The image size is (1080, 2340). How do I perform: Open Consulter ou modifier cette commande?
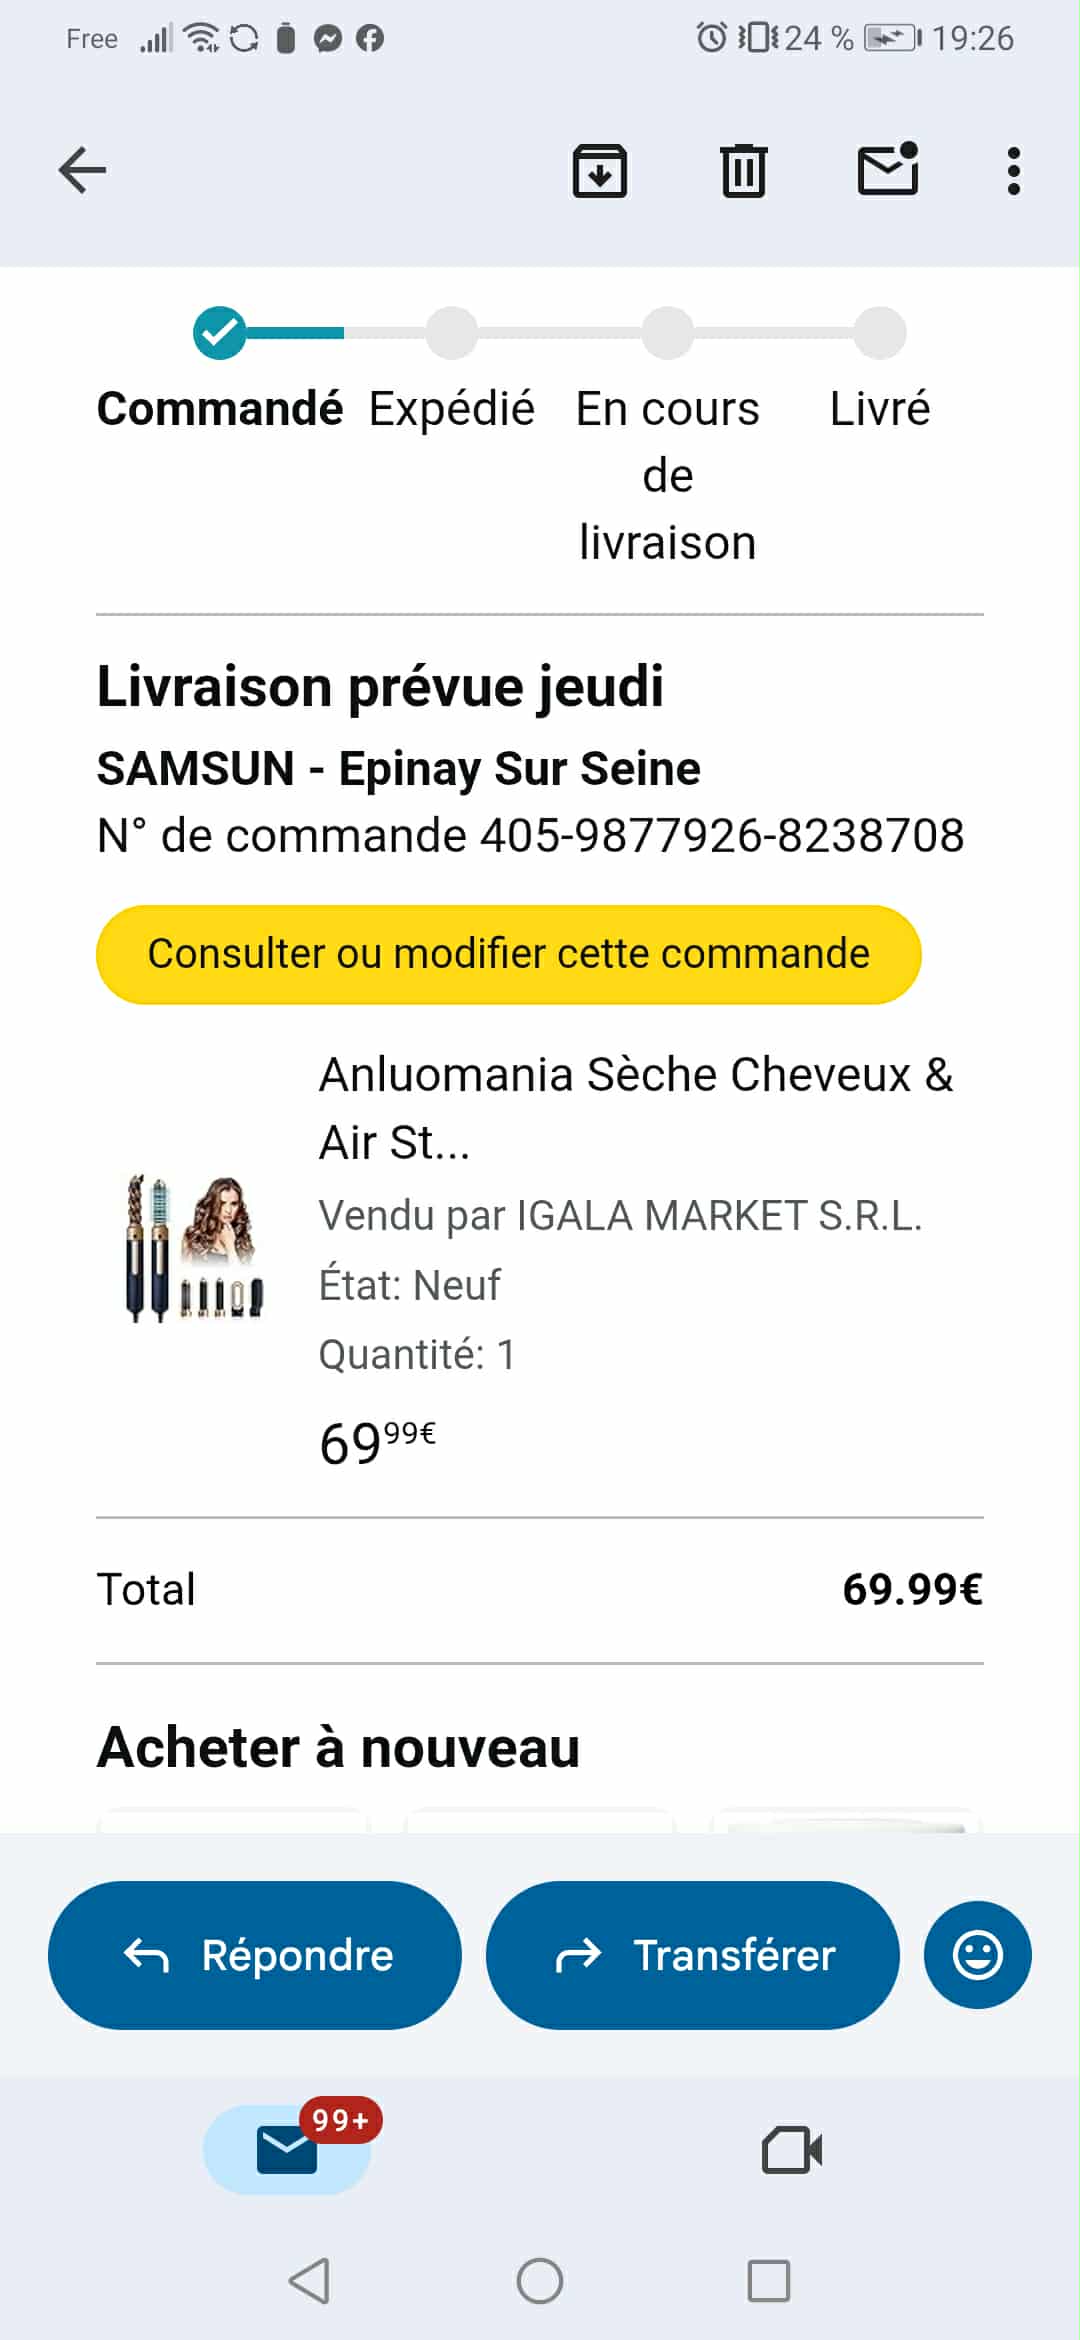point(508,954)
